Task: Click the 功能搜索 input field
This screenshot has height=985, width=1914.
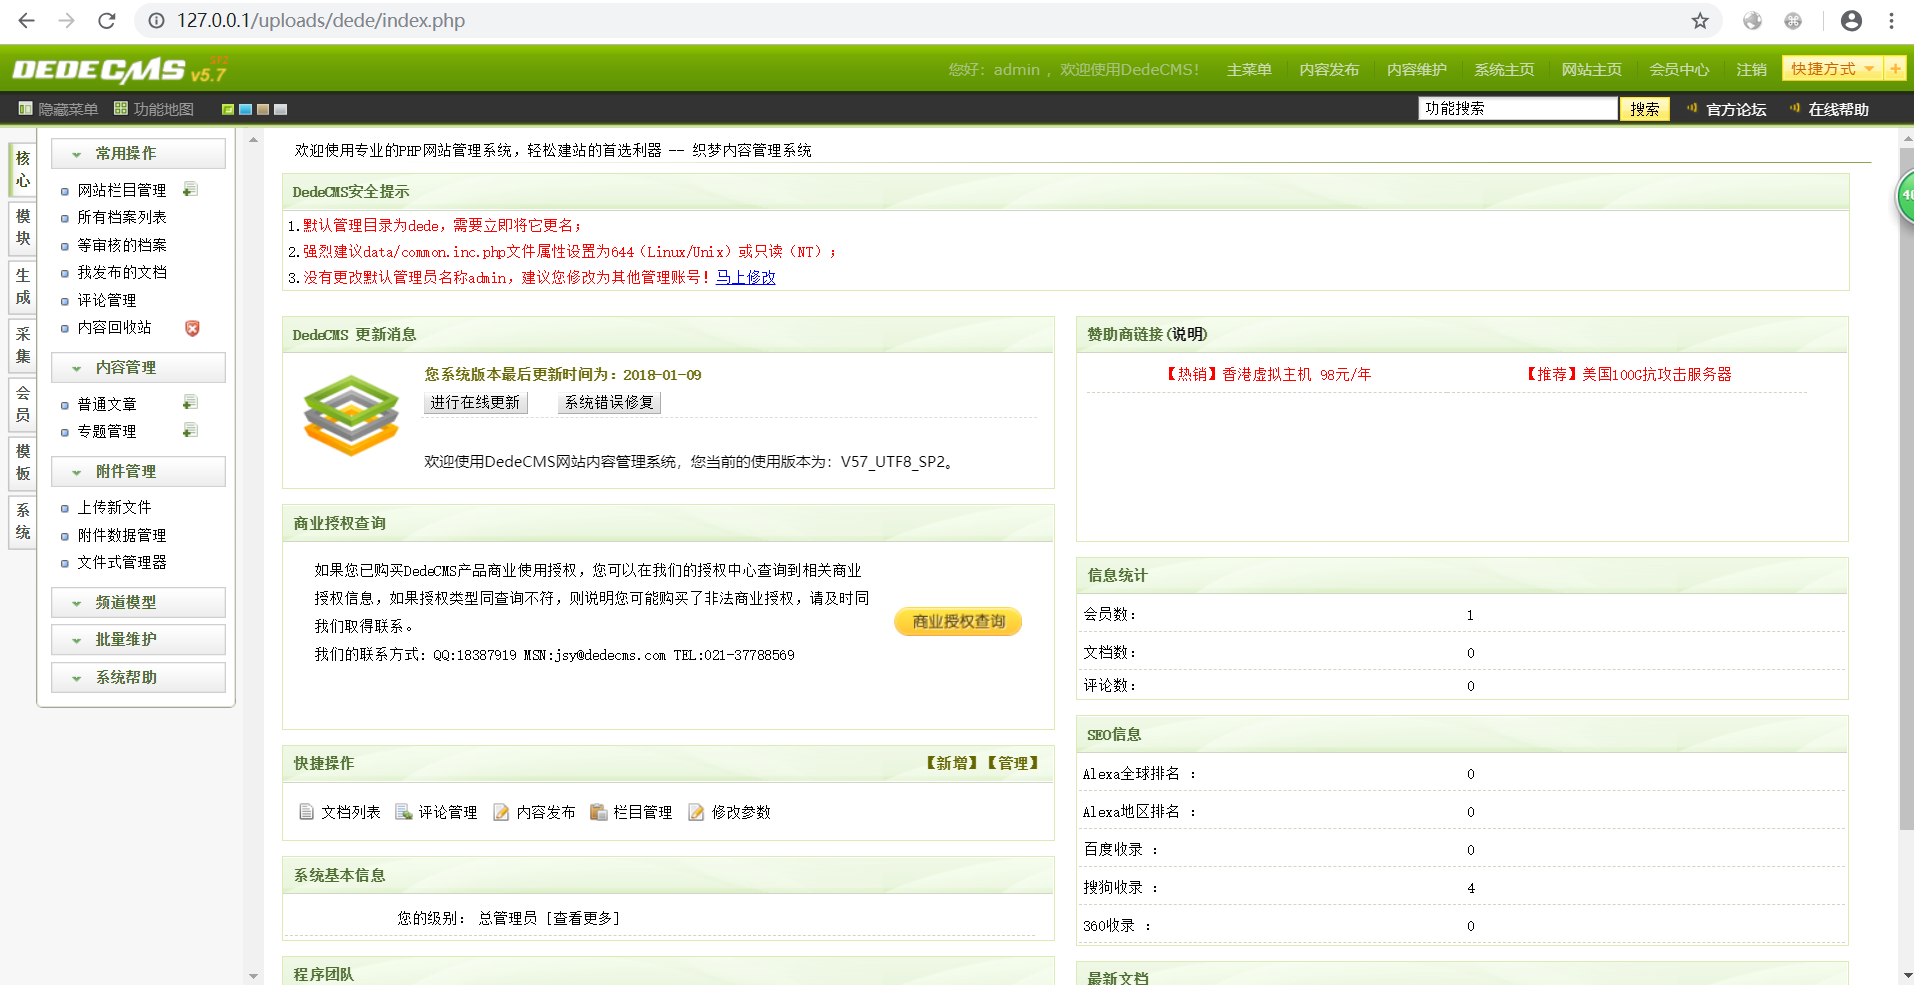Action: pos(1517,108)
